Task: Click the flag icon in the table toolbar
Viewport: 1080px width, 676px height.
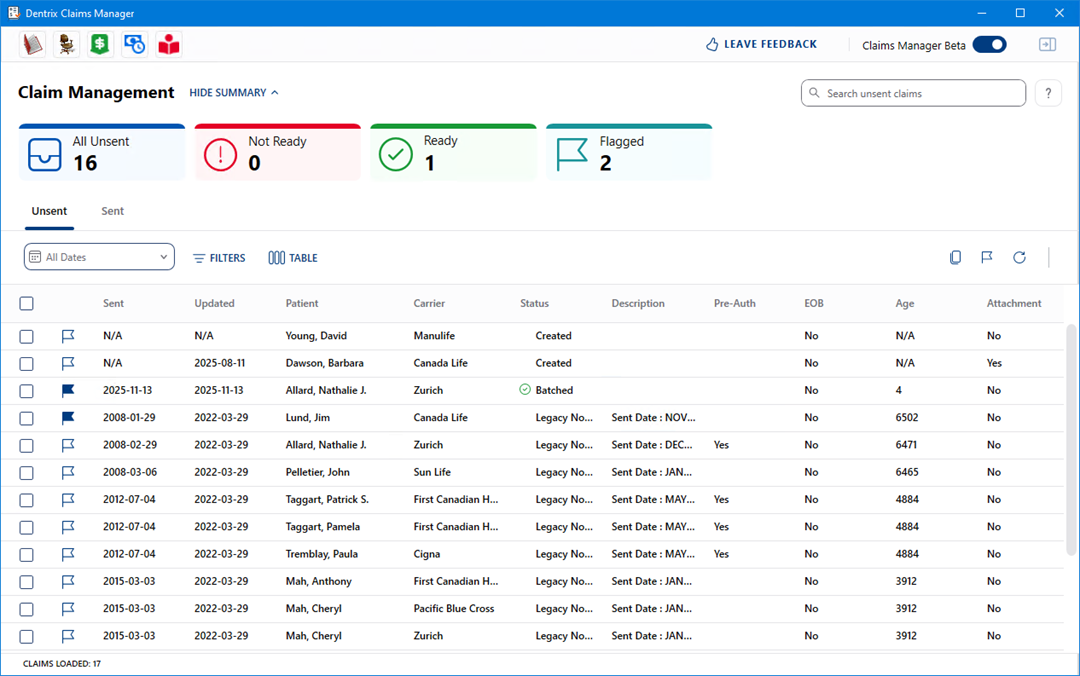Action: click(987, 258)
